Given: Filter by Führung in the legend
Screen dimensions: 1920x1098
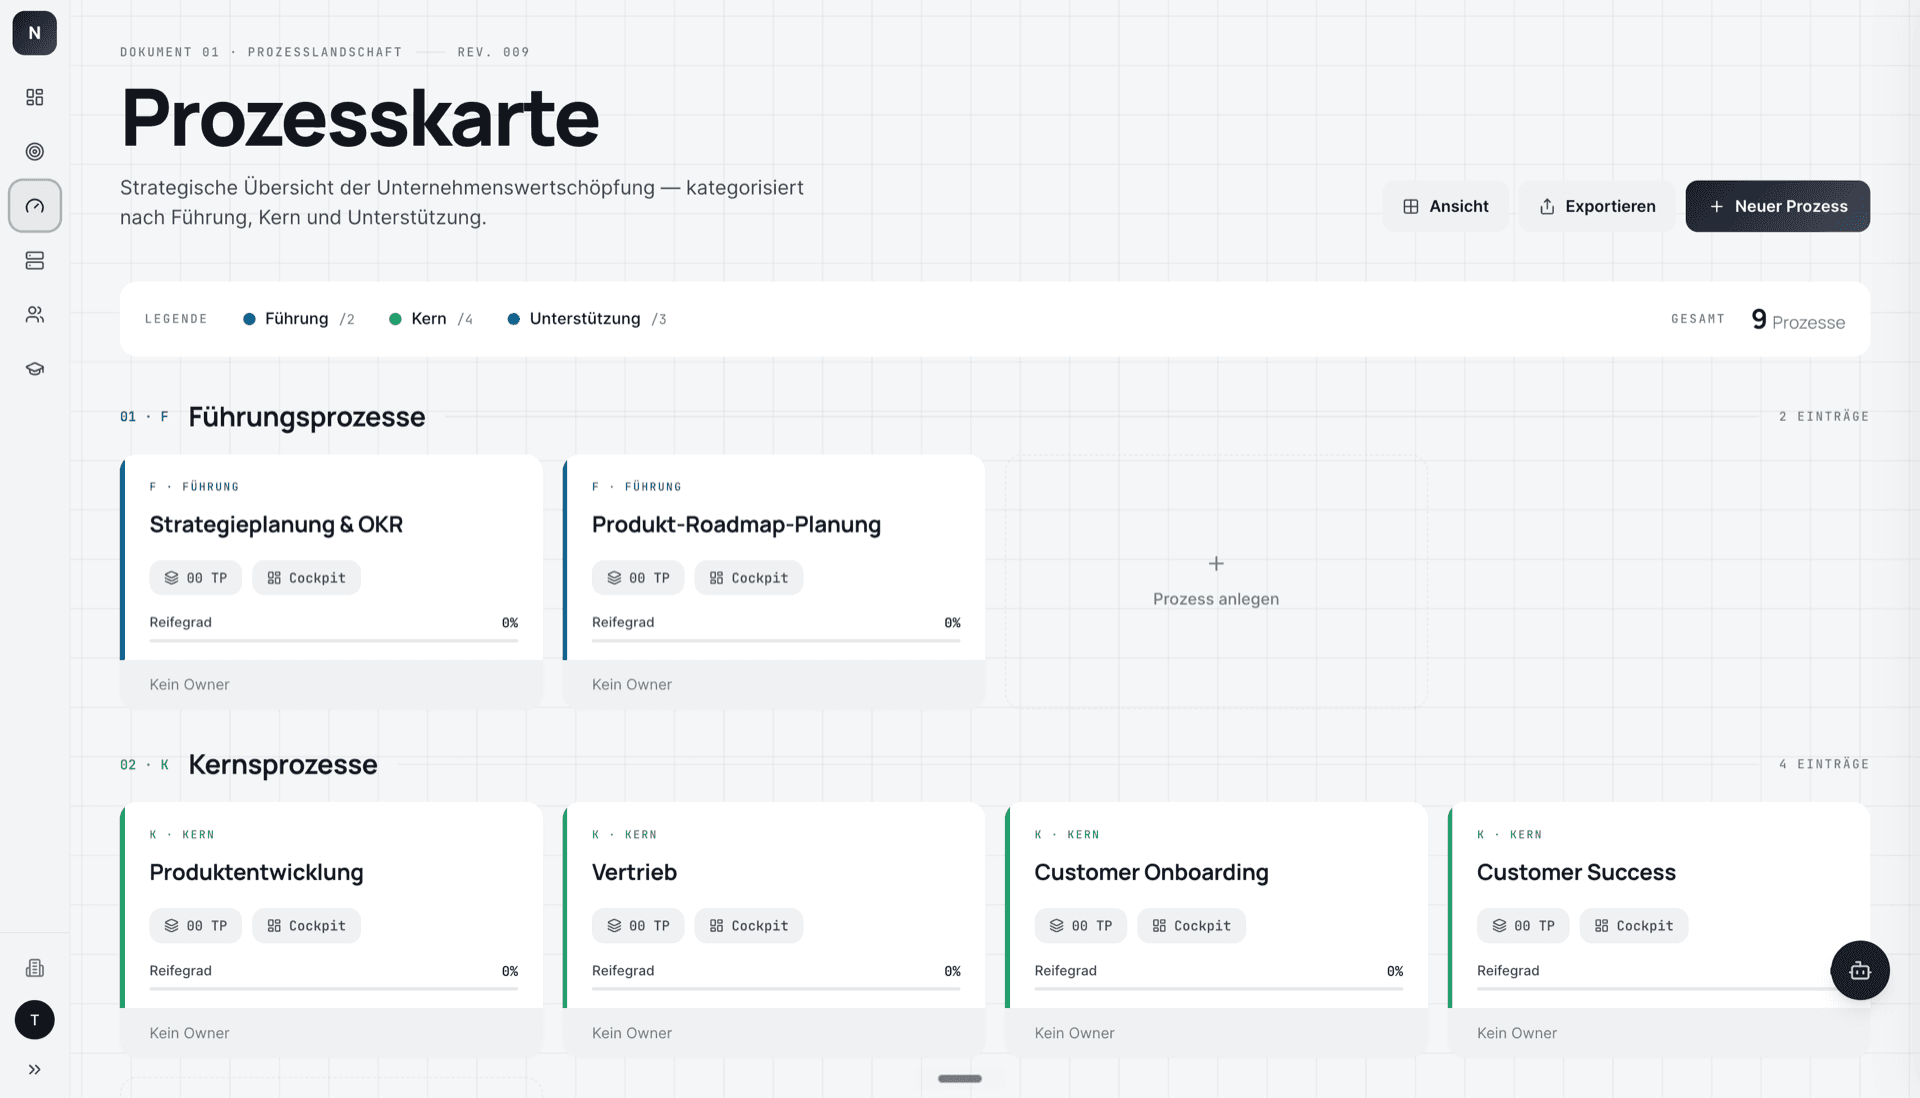Looking at the screenshot, I should click(299, 319).
